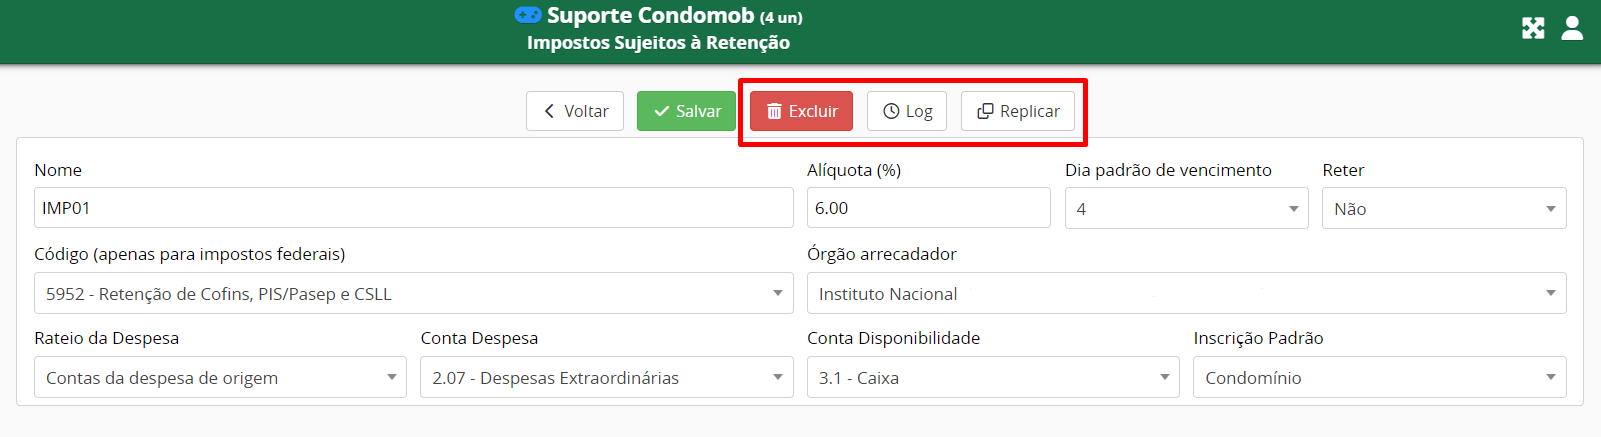Expand the Órgão arrecadador dropdown

point(1186,293)
